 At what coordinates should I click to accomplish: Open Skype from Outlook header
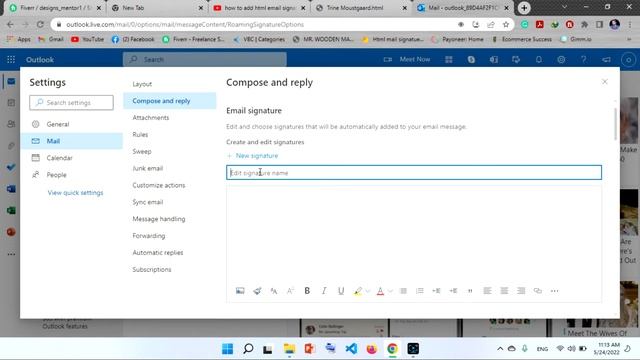point(471,60)
